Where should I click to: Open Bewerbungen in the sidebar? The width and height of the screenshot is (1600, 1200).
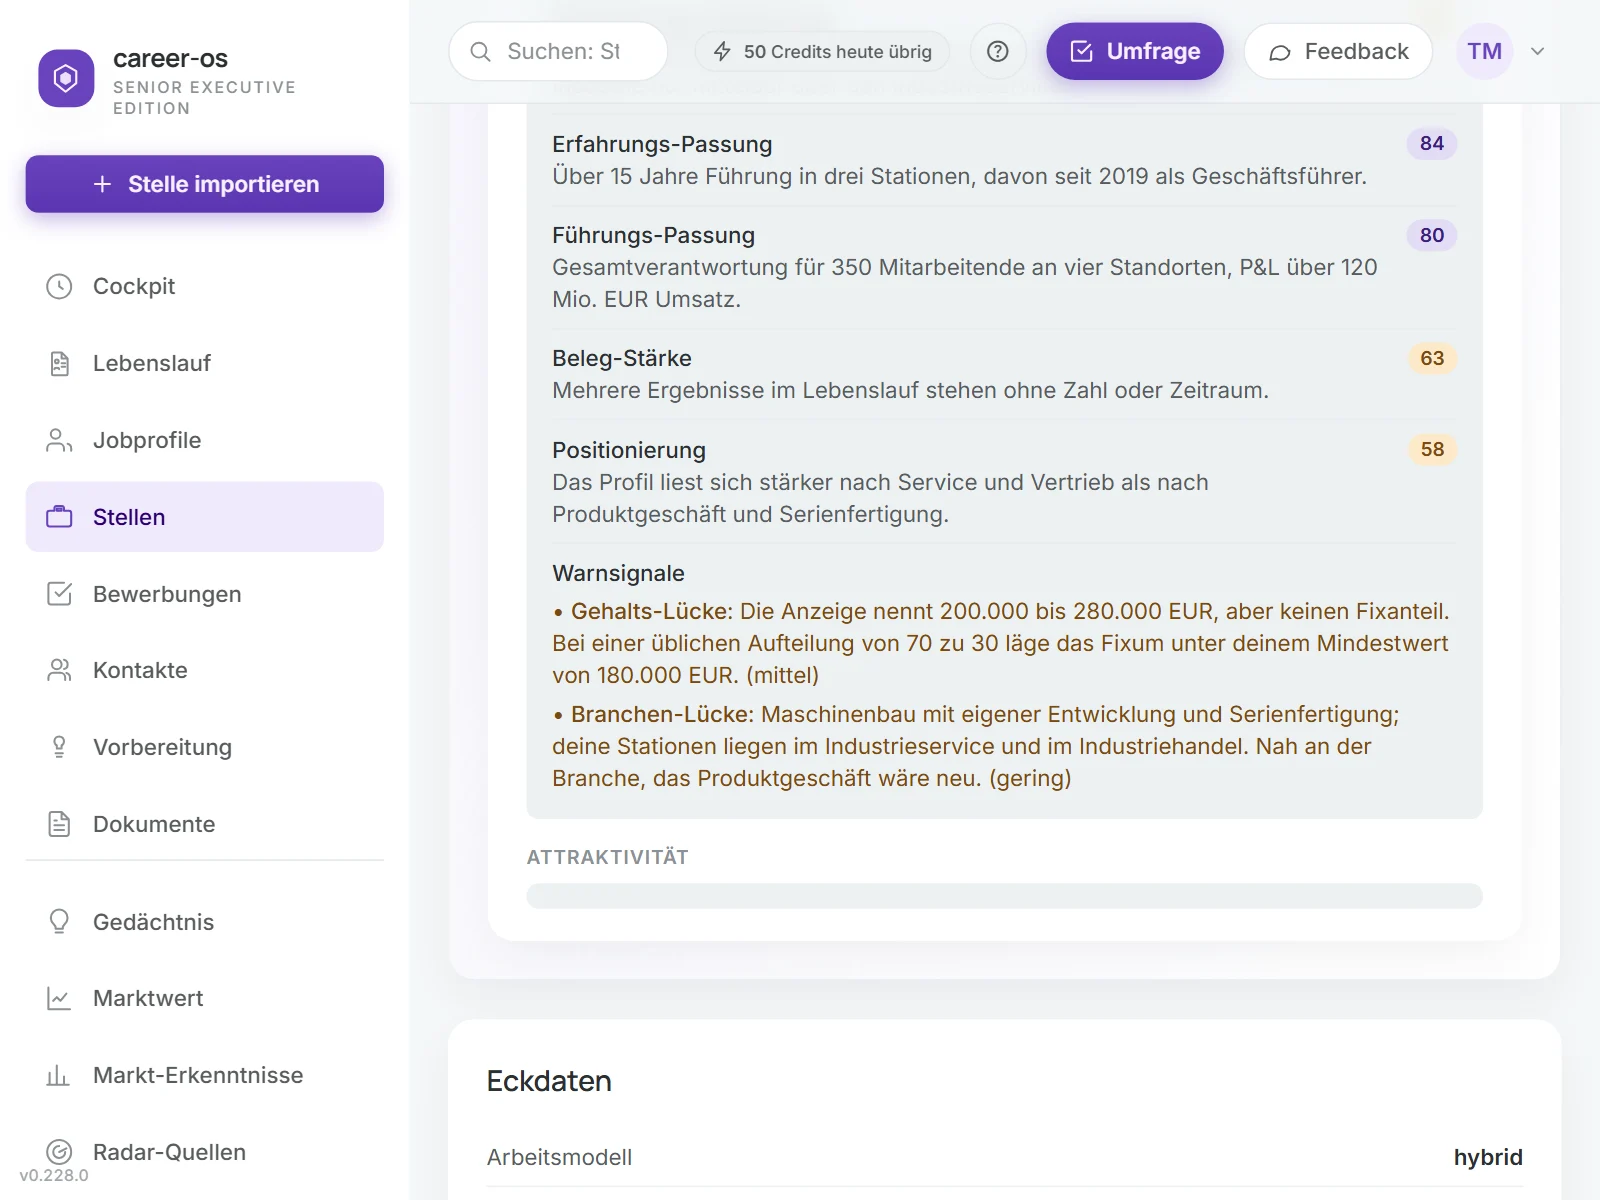pyautogui.click(x=205, y=594)
